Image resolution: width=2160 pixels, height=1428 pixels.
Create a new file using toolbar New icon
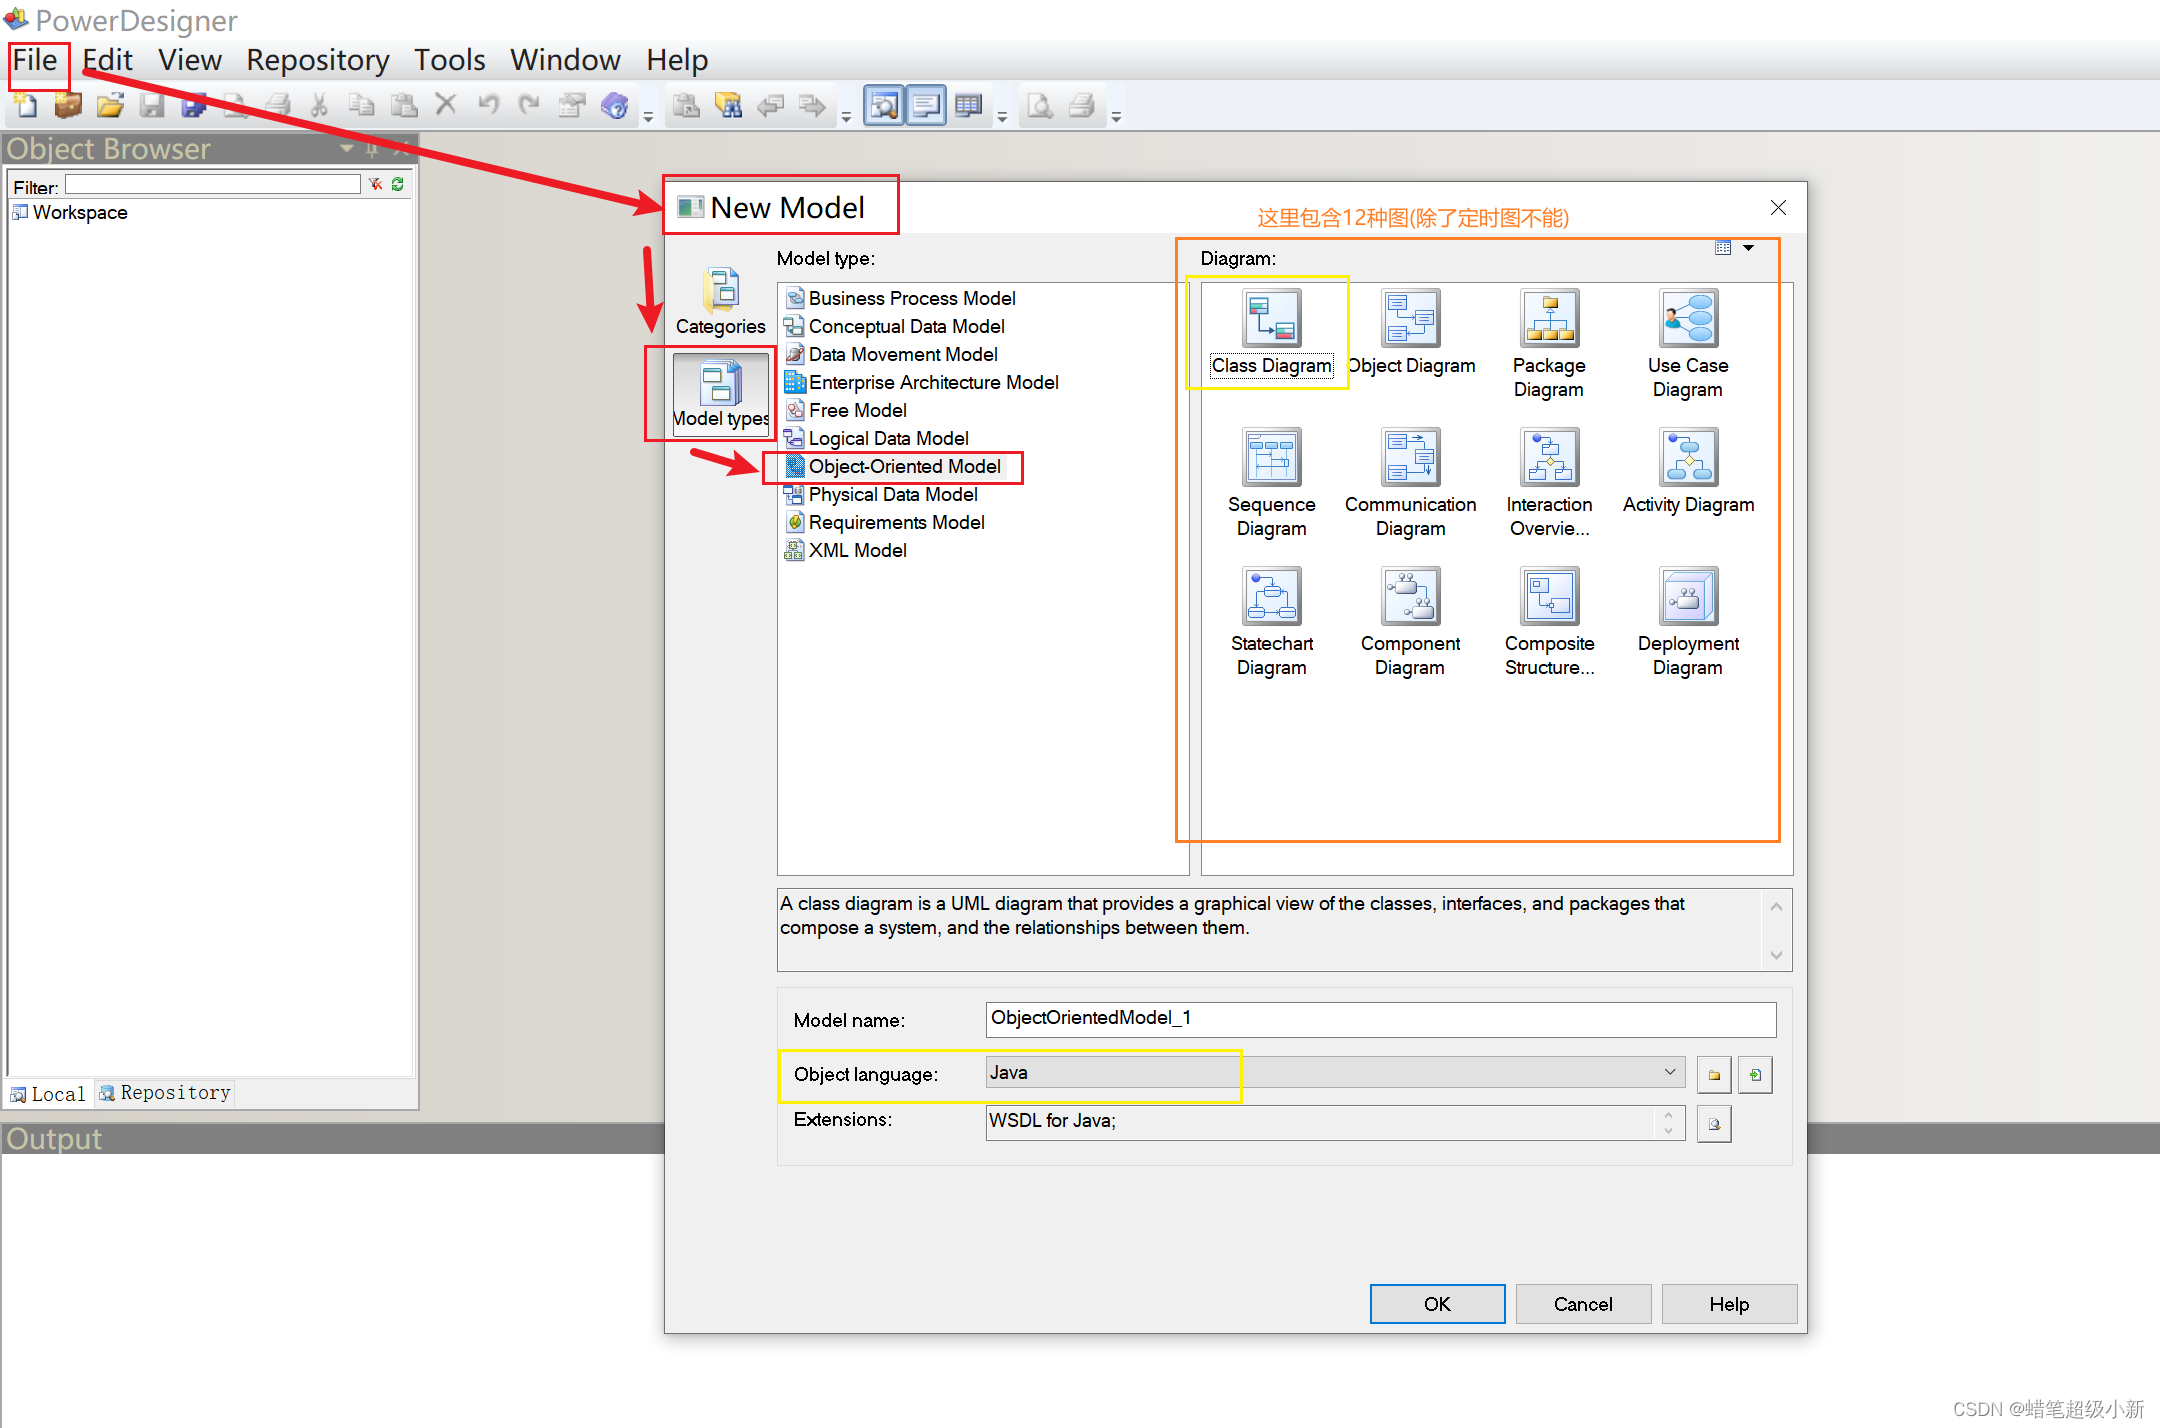click(23, 105)
